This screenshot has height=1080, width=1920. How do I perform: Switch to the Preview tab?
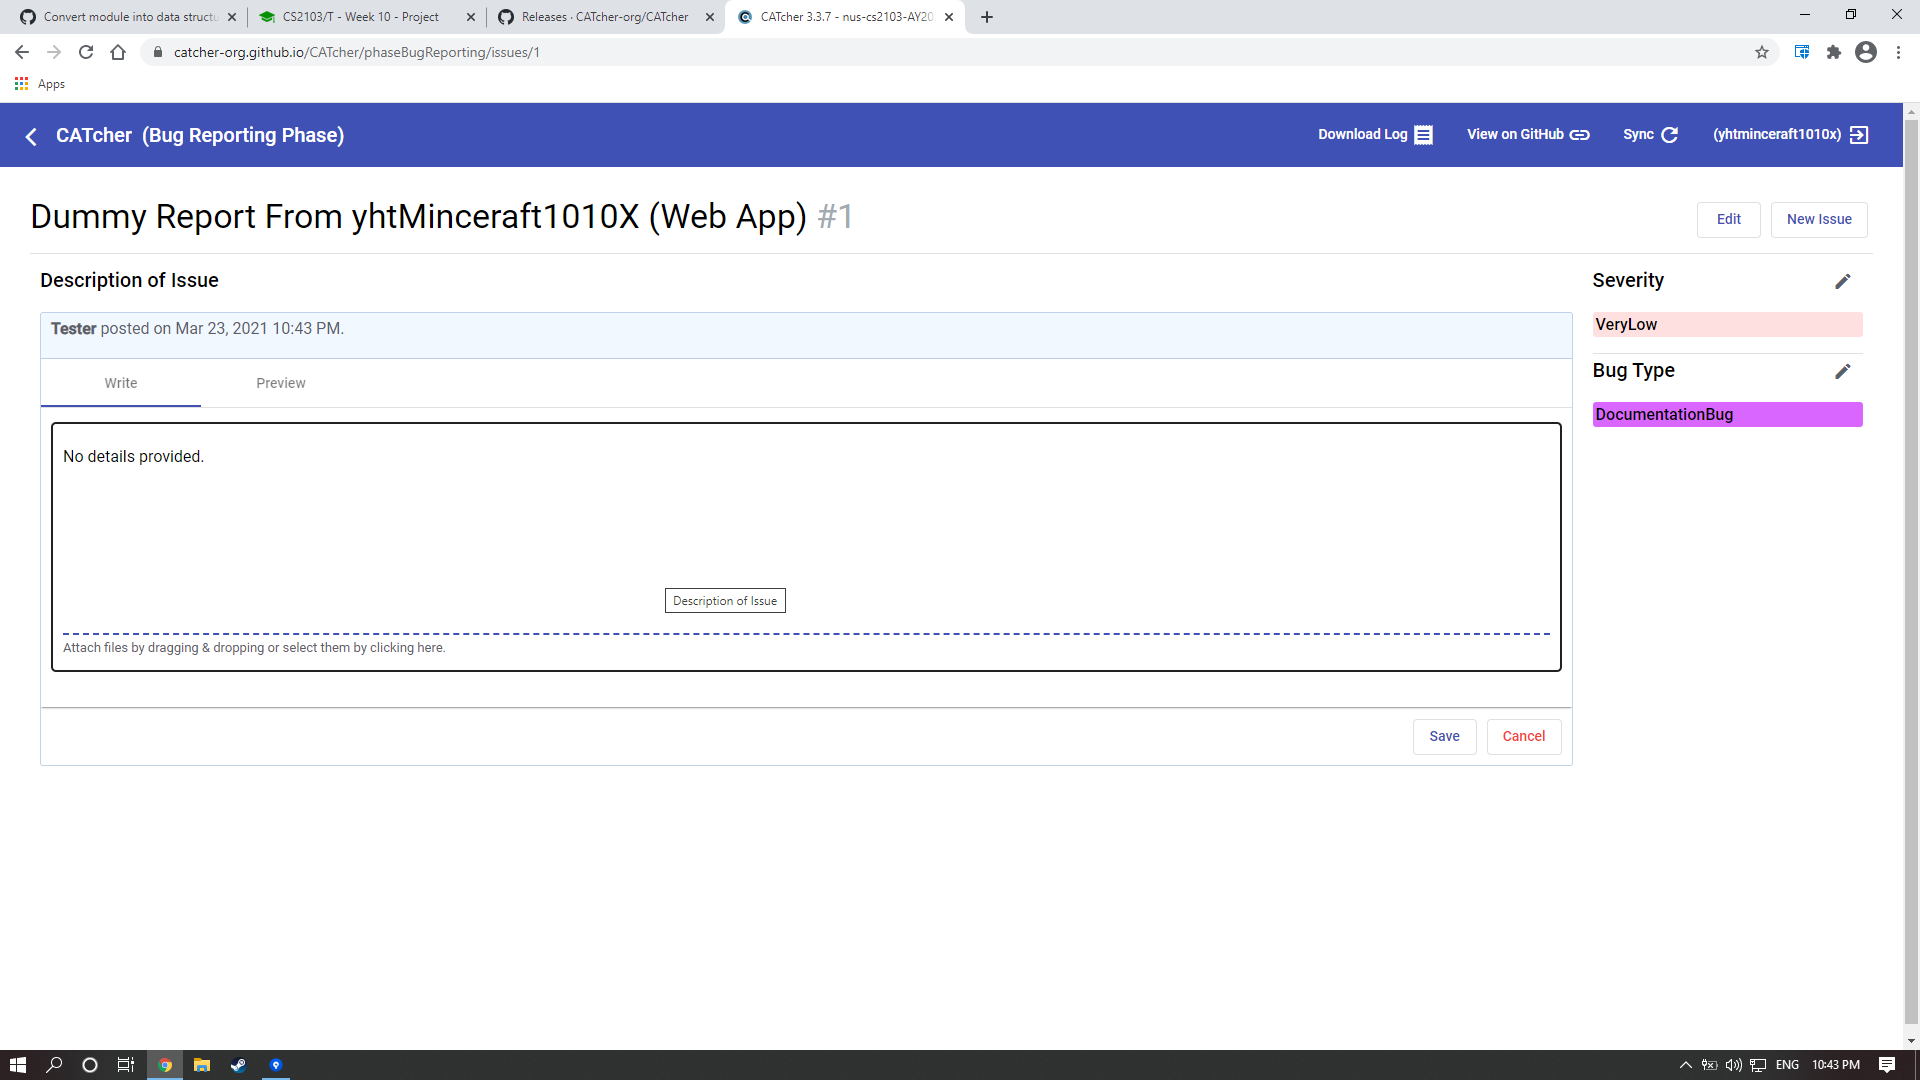coord(280,383)
